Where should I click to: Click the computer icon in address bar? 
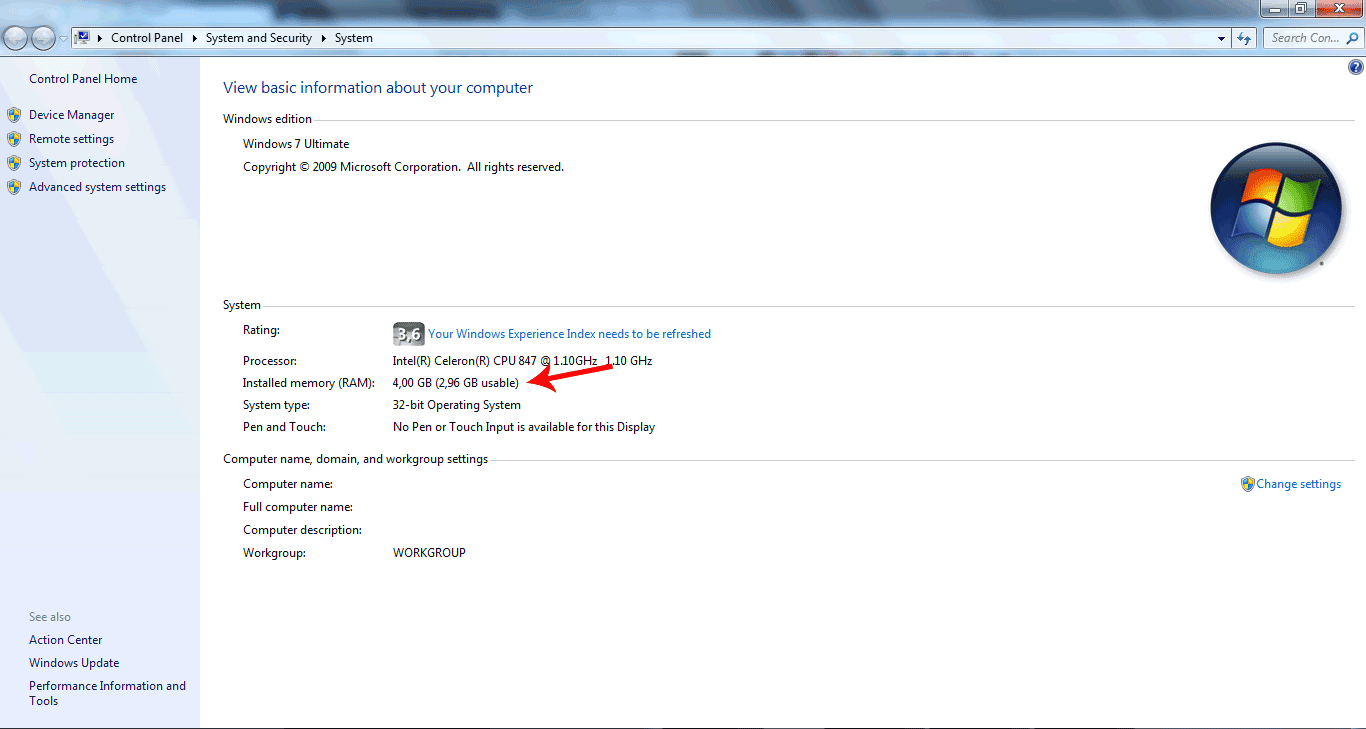pyautogui.click(x=83, y=38)
